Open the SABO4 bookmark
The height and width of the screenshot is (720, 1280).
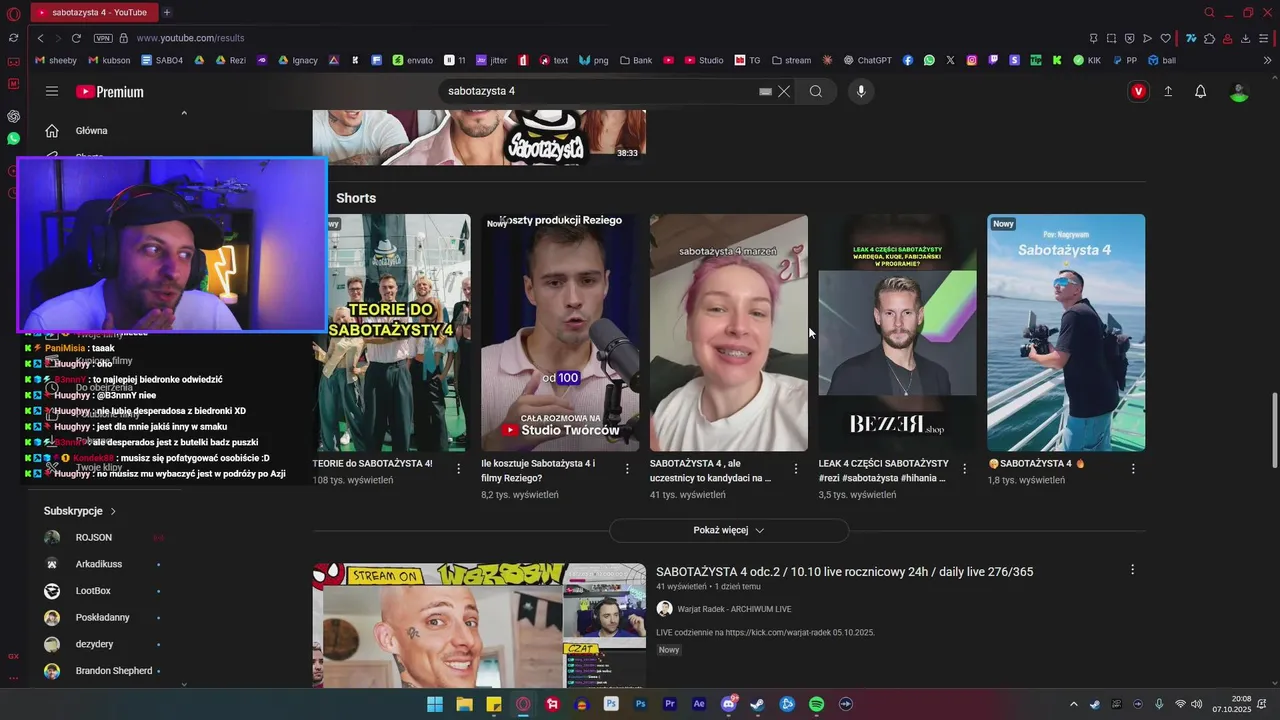coord(162,60)
